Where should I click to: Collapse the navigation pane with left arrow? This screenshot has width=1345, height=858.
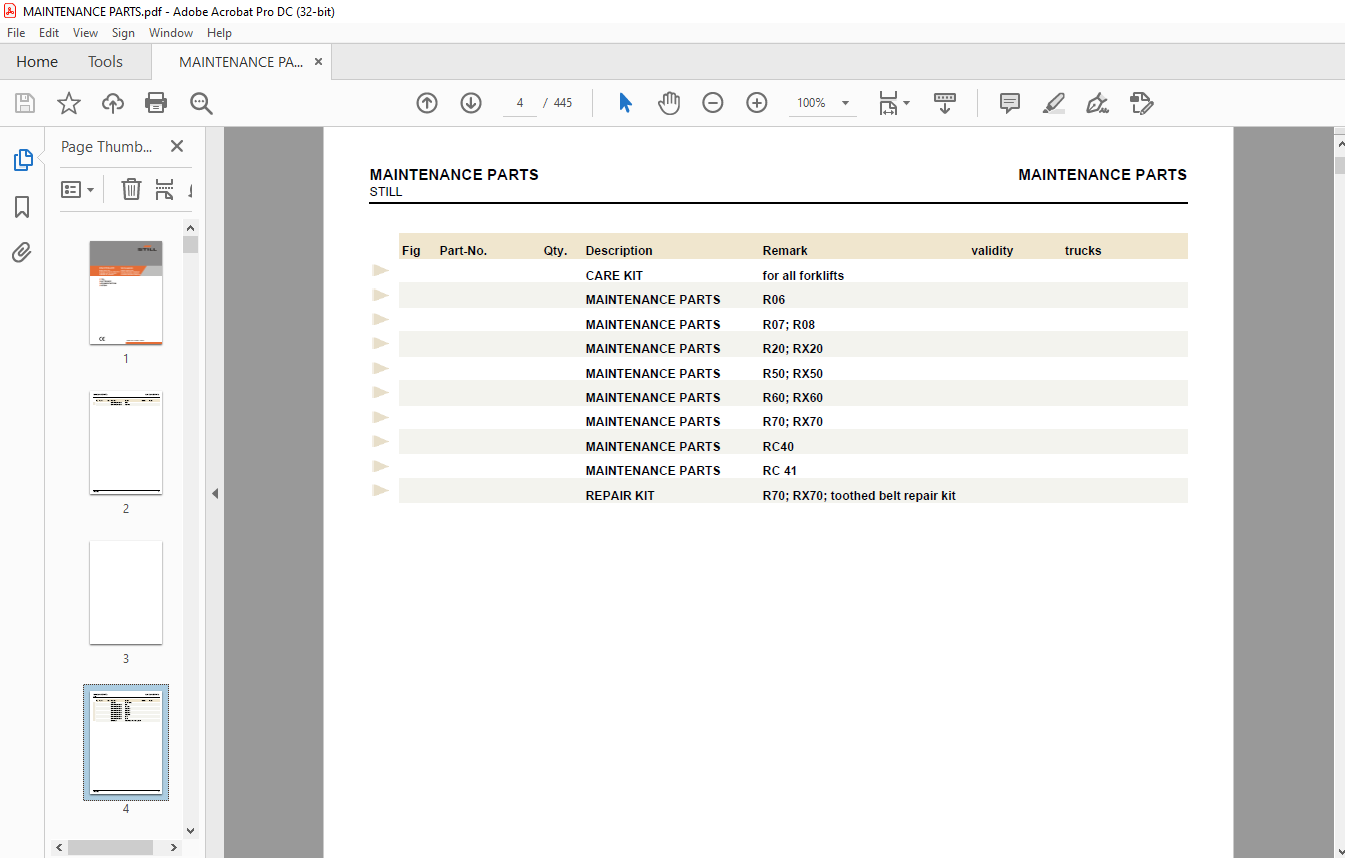[214, 493]
